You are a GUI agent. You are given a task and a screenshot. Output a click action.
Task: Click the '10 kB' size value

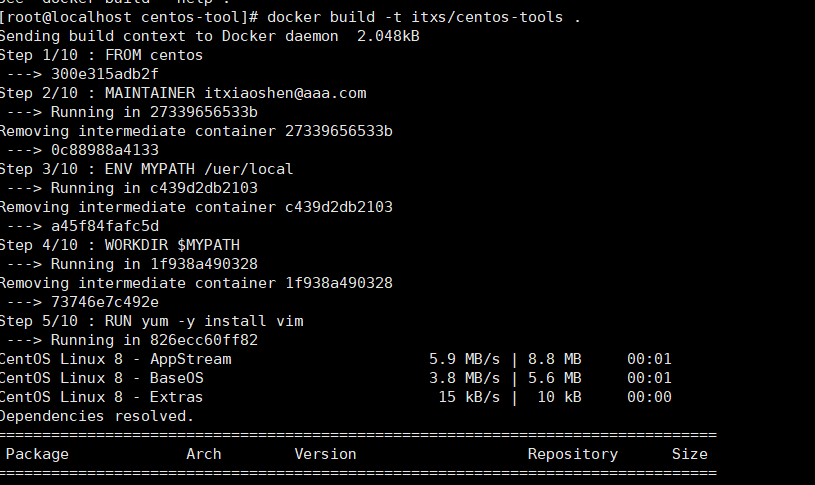pyautogui.click(x=559, y=397)
